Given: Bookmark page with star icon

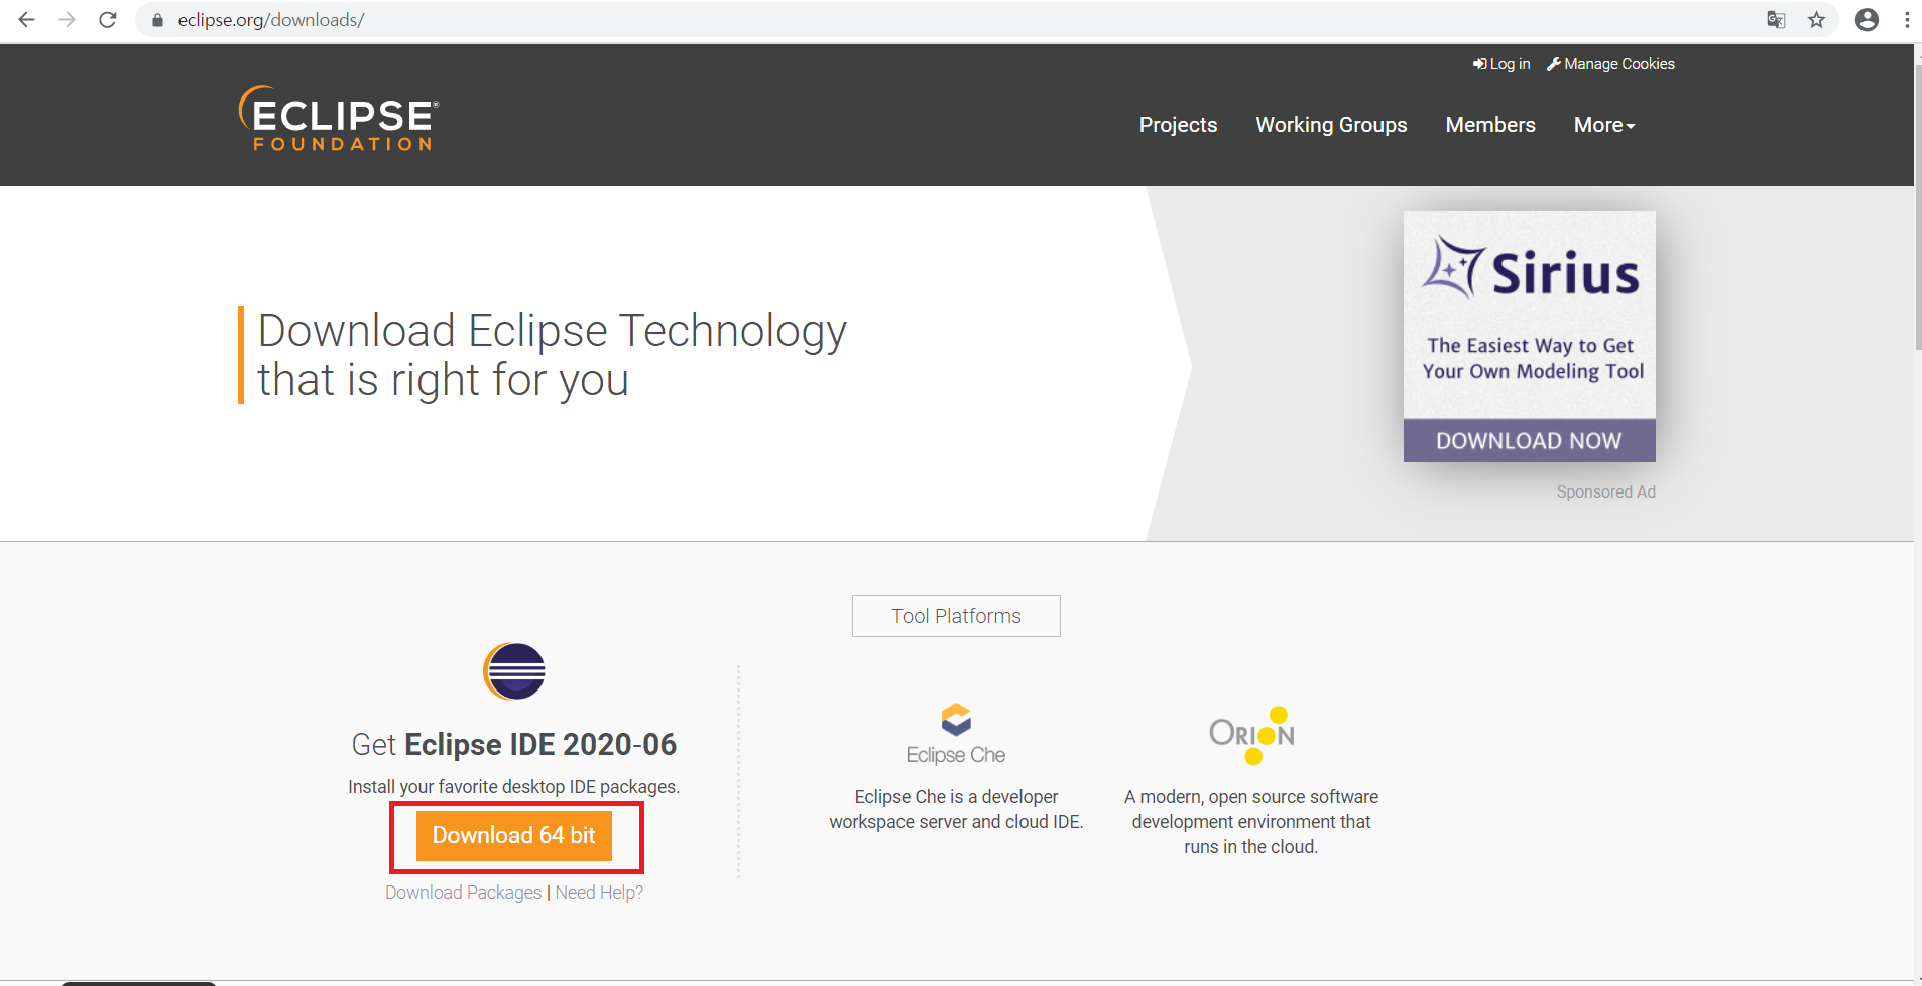Looking at the screenshot, I should (1817, 20).
